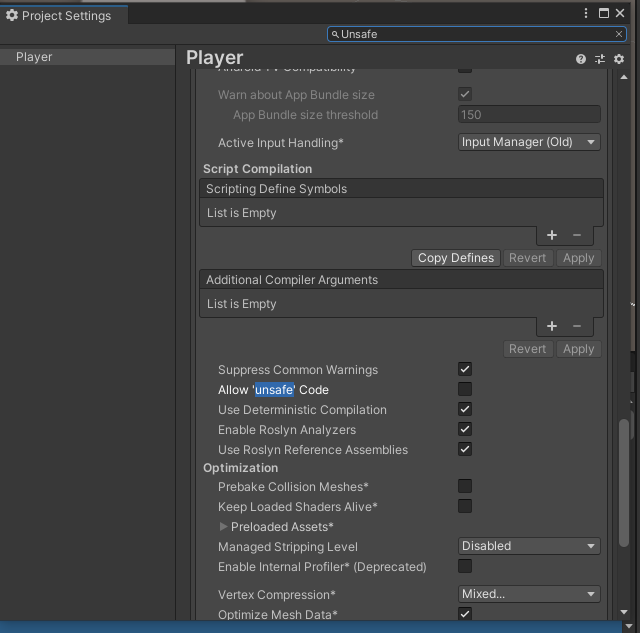Screen dimensions: 640x633
Task: Clear the Unsafe search text
Action: 619,34
